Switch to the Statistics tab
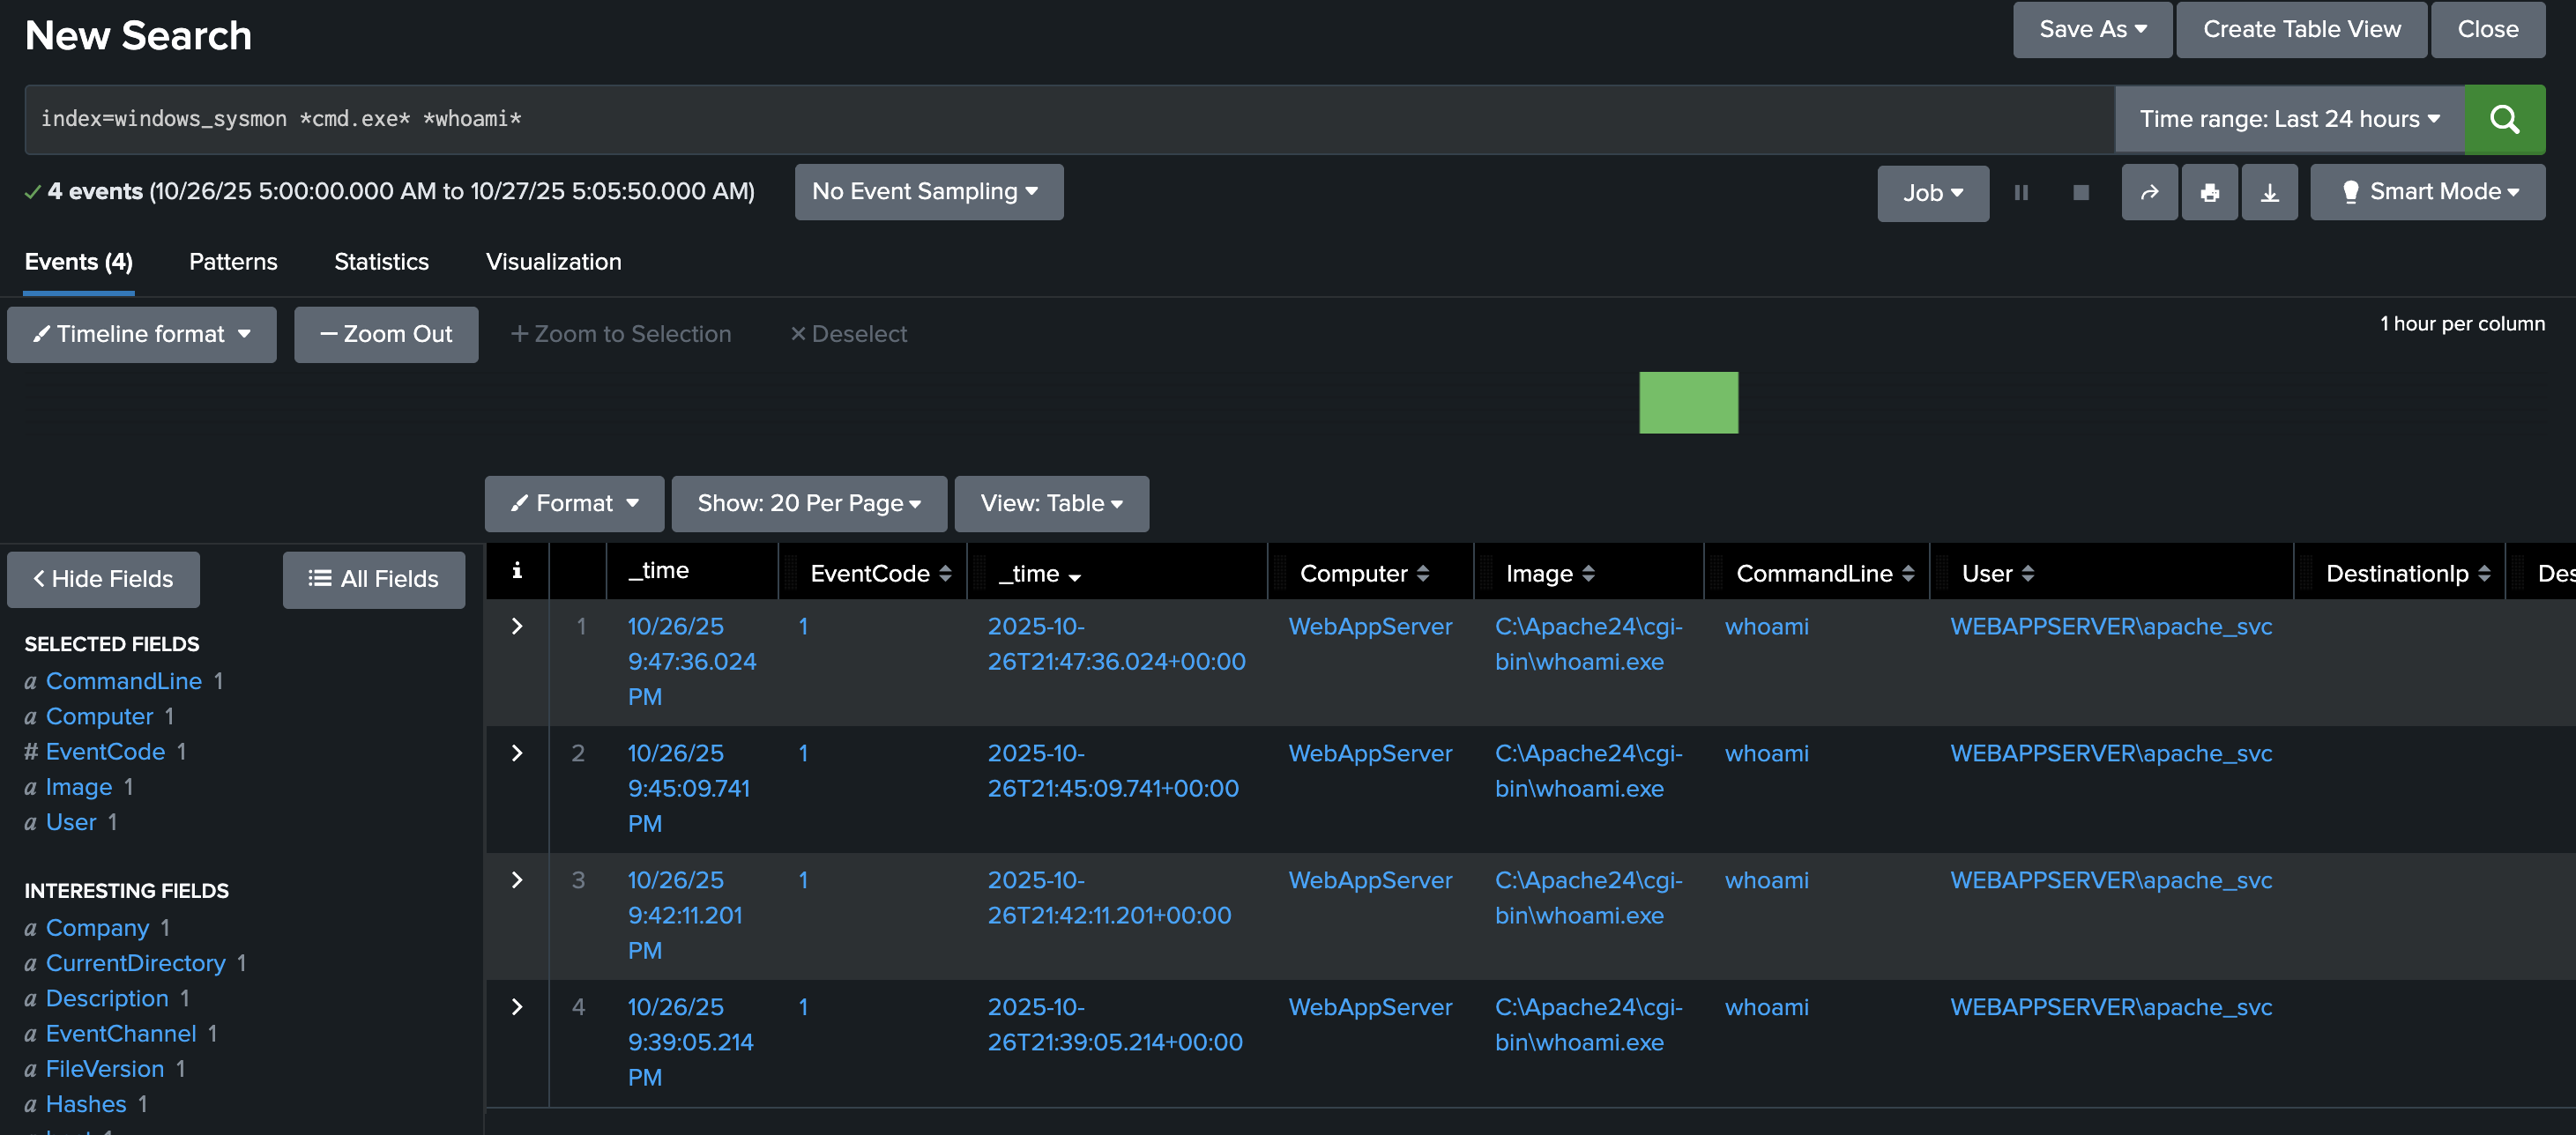 (381, 261)
